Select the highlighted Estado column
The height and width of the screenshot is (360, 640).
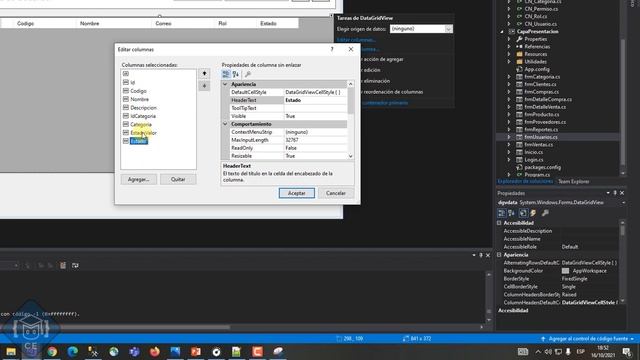click(138, 141)
